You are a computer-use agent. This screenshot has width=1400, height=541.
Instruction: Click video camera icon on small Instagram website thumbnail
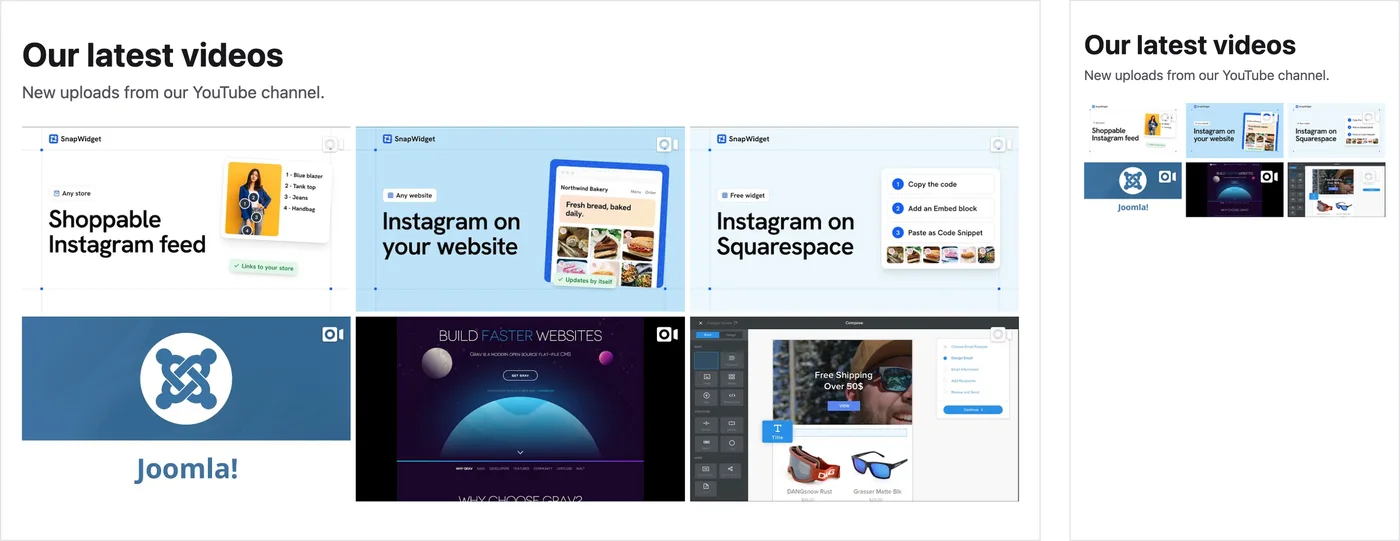1269,118
